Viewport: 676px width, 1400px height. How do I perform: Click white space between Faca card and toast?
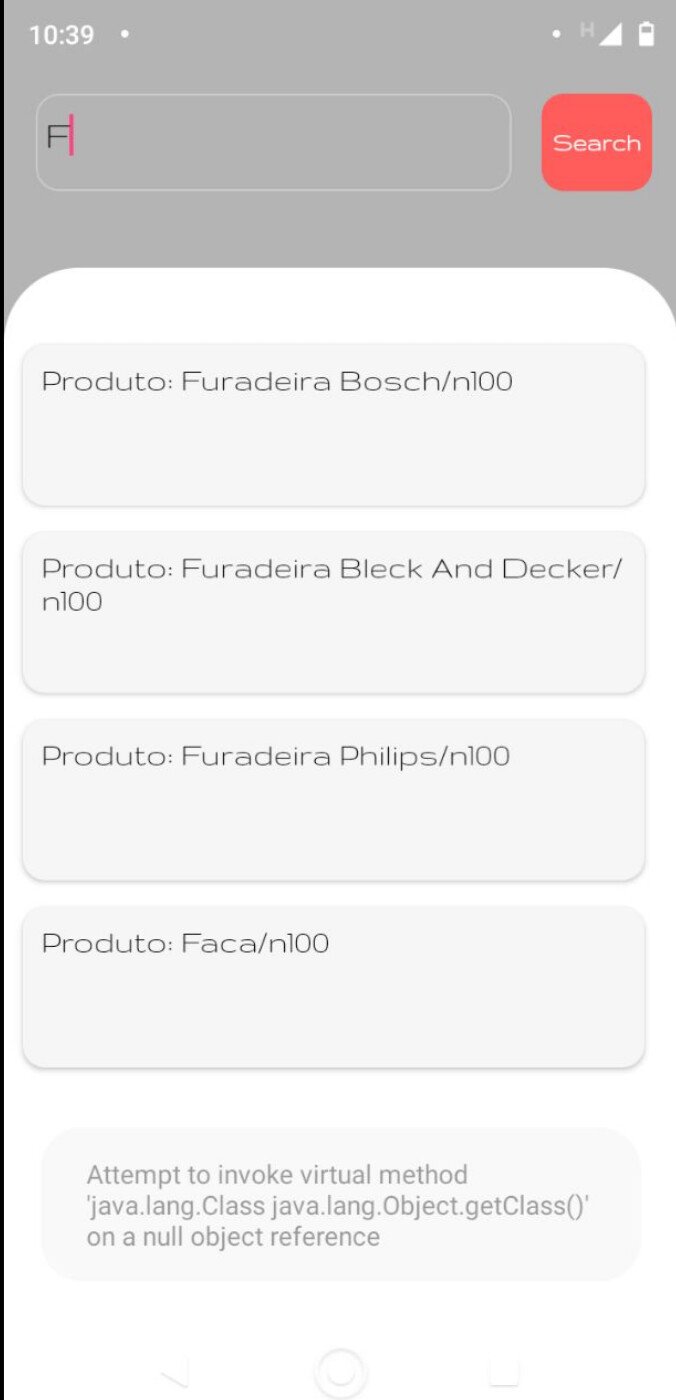click(333, 1098)
